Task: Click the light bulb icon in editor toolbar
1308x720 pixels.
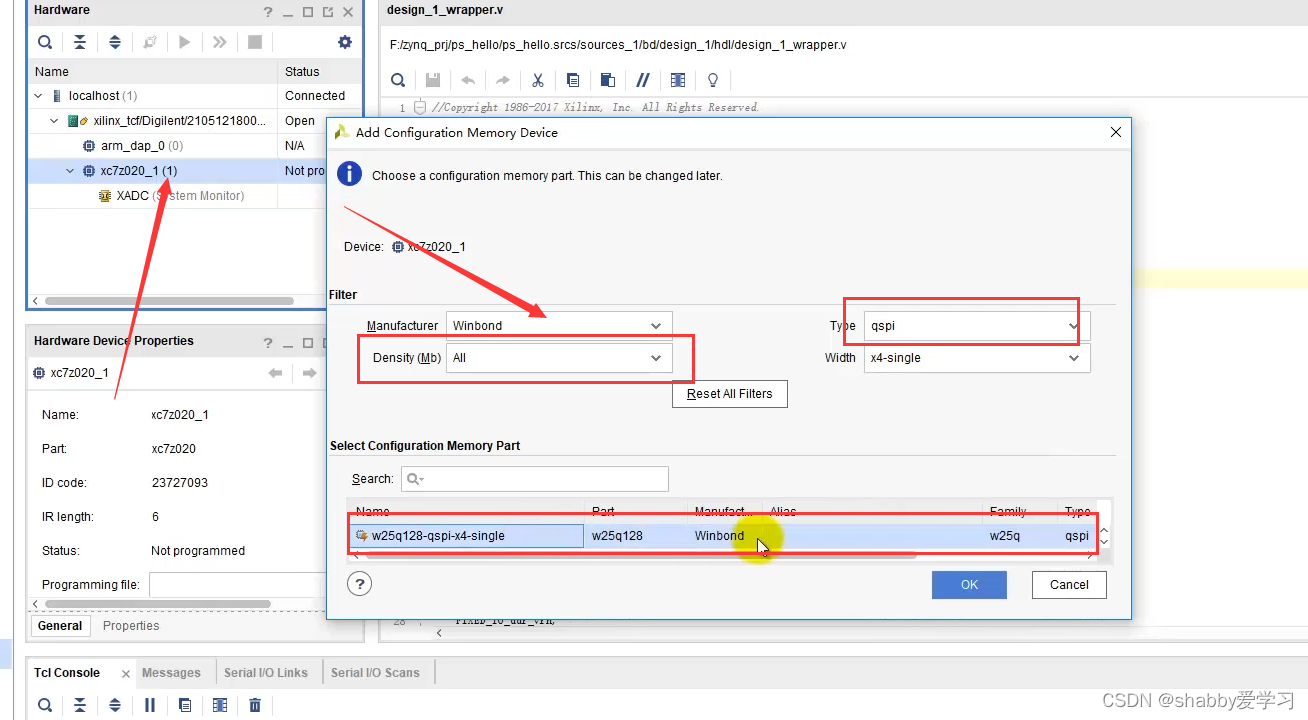Action: 713,80
